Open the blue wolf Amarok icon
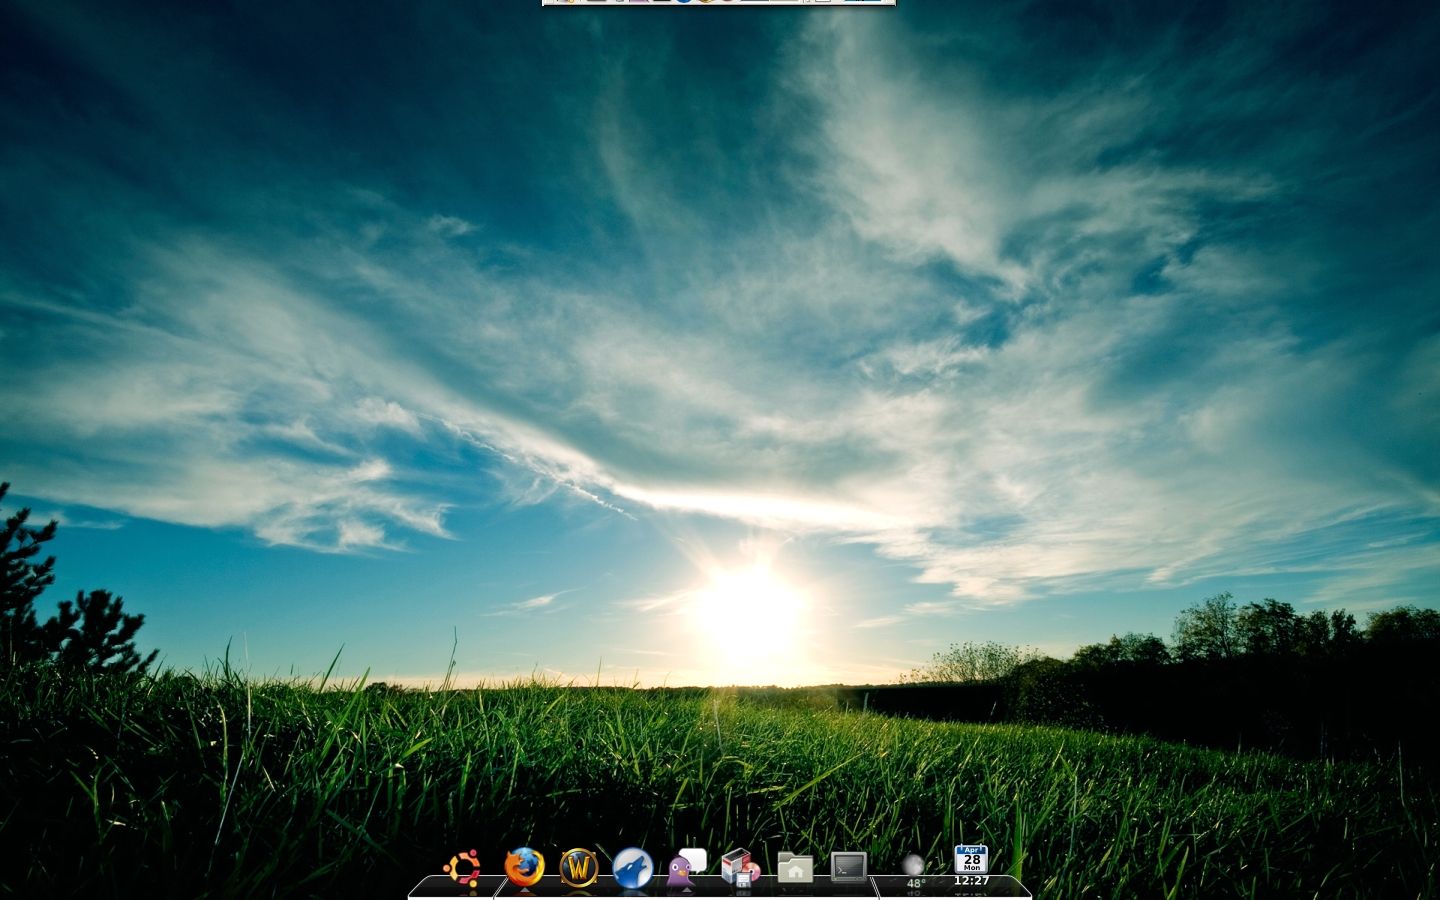 coord(632,867)
